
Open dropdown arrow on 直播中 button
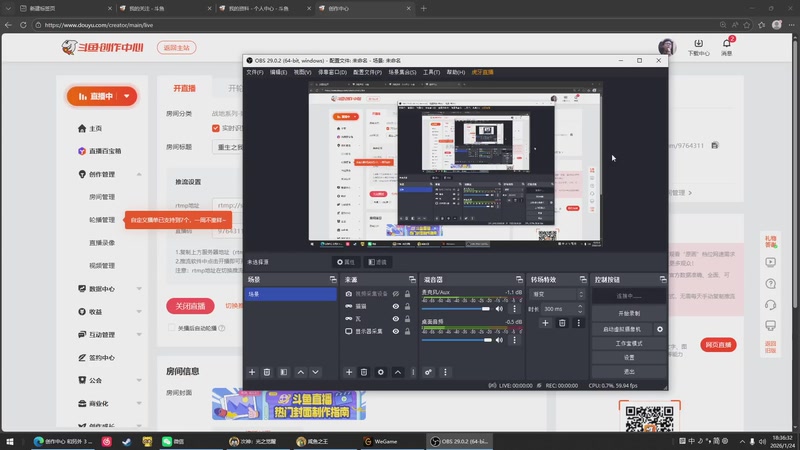point(127,96)
